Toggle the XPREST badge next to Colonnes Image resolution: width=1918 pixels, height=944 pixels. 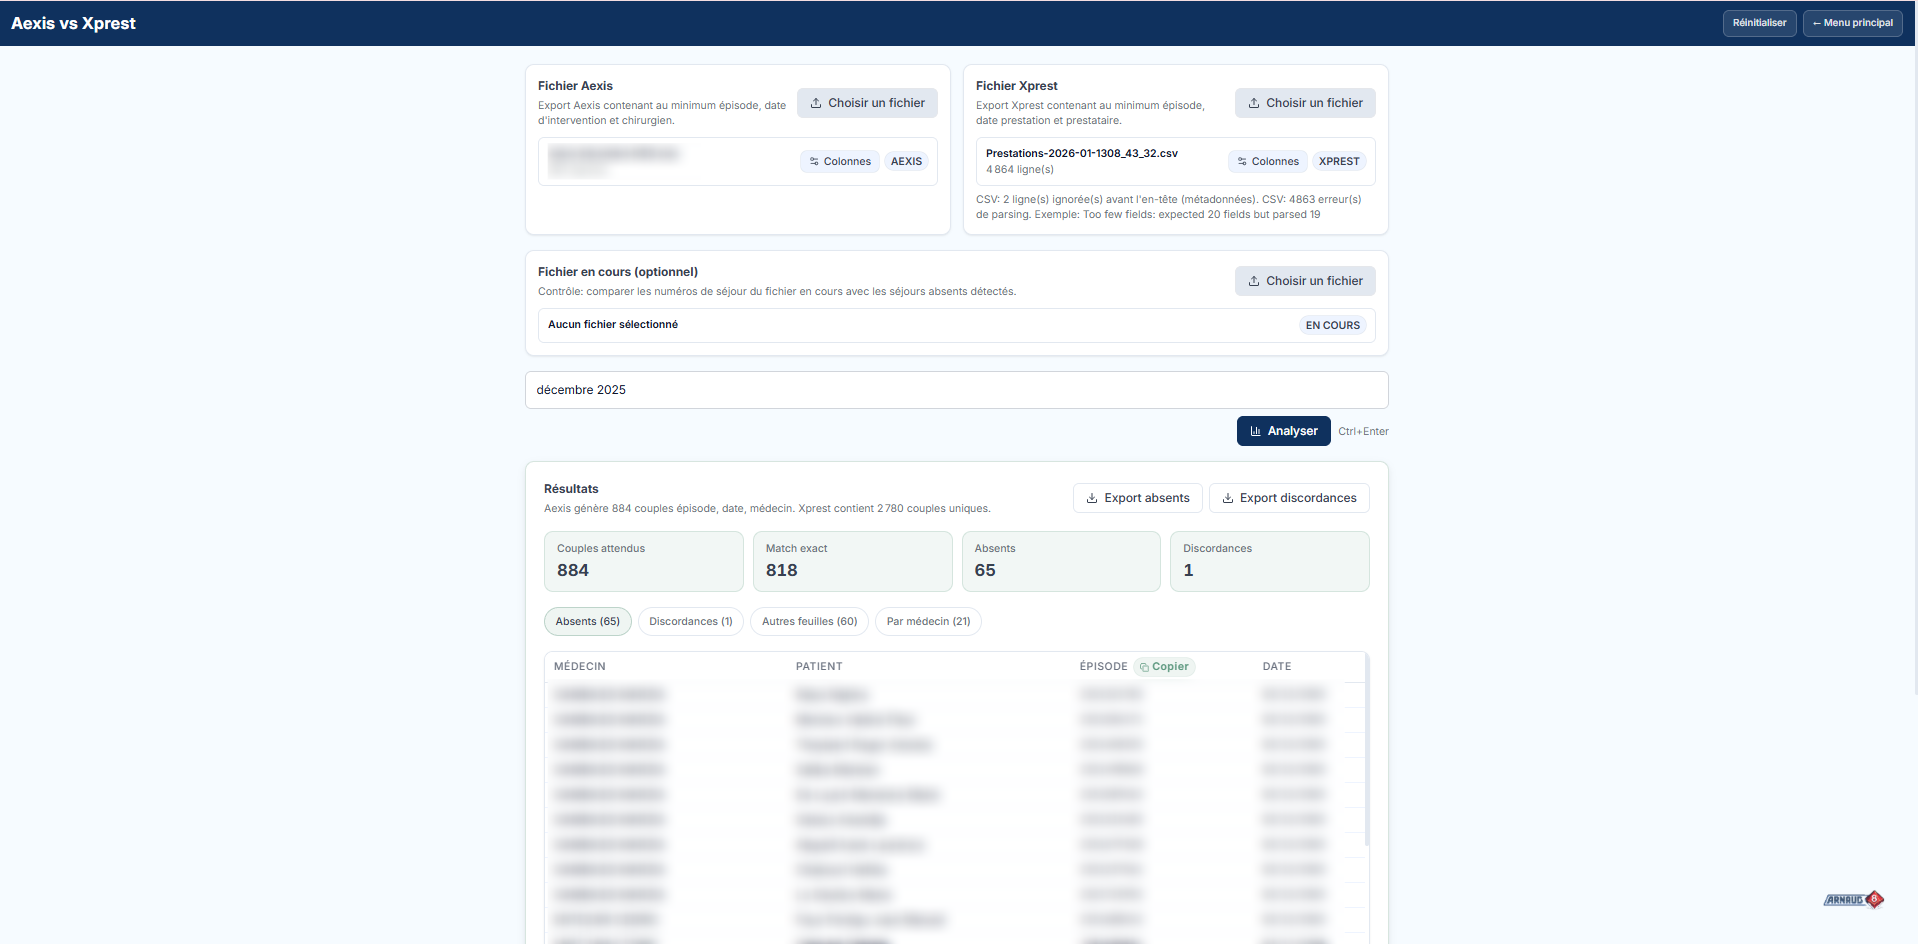1339,161
